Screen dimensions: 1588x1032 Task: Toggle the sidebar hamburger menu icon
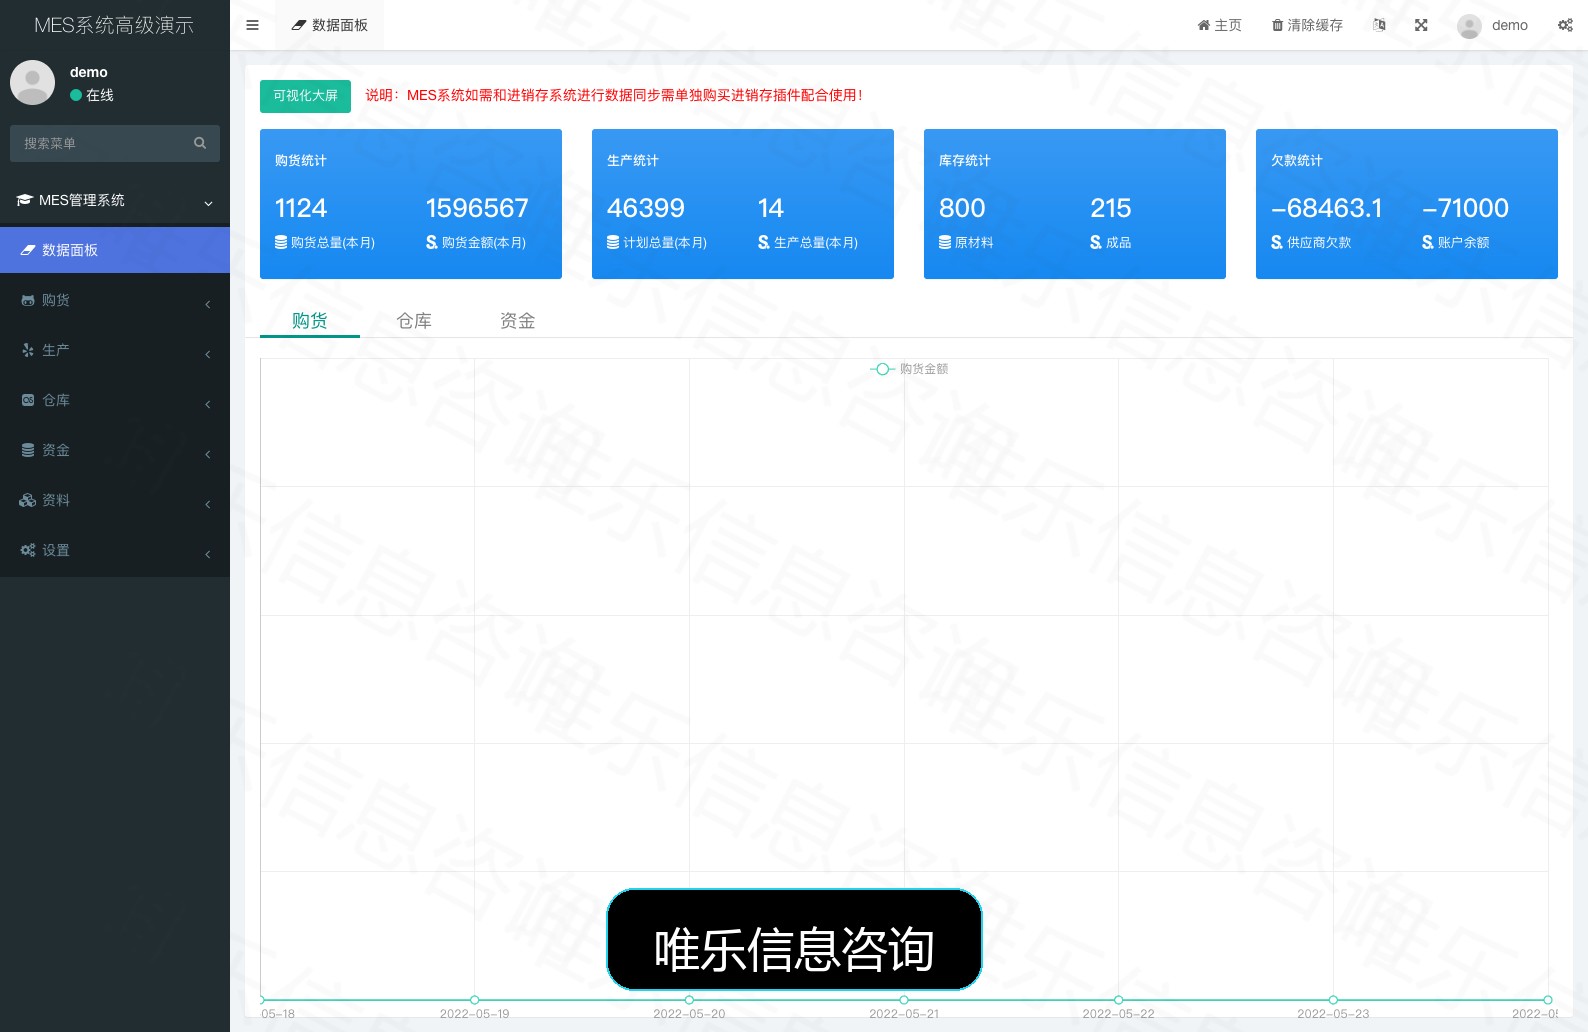(252, 25)
